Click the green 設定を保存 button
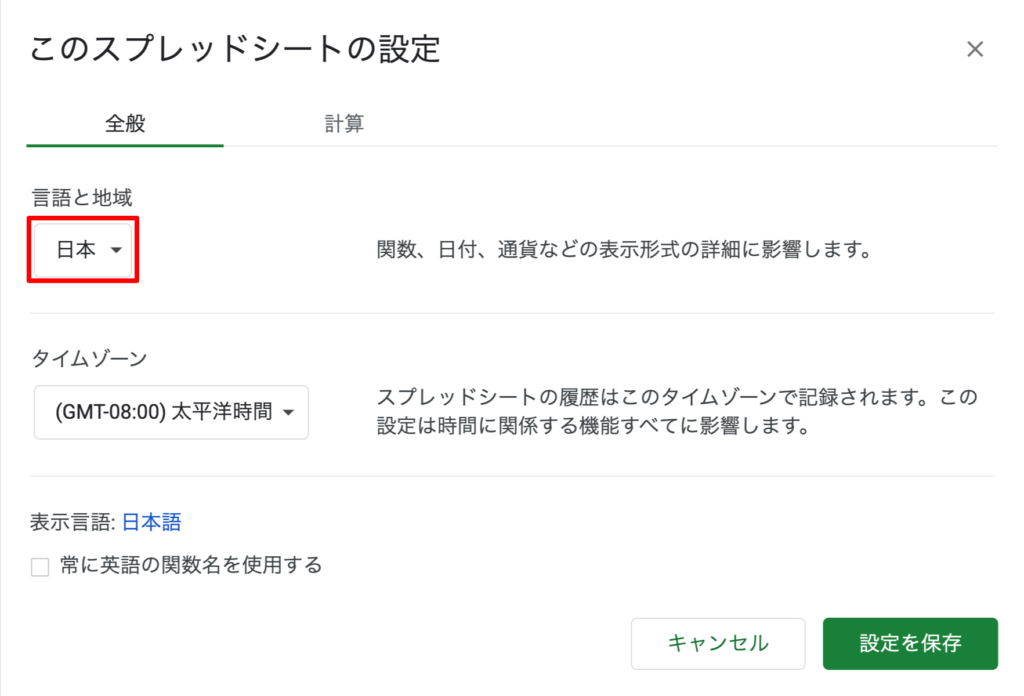The image size is (1024, 696). [x=910, y=643]
